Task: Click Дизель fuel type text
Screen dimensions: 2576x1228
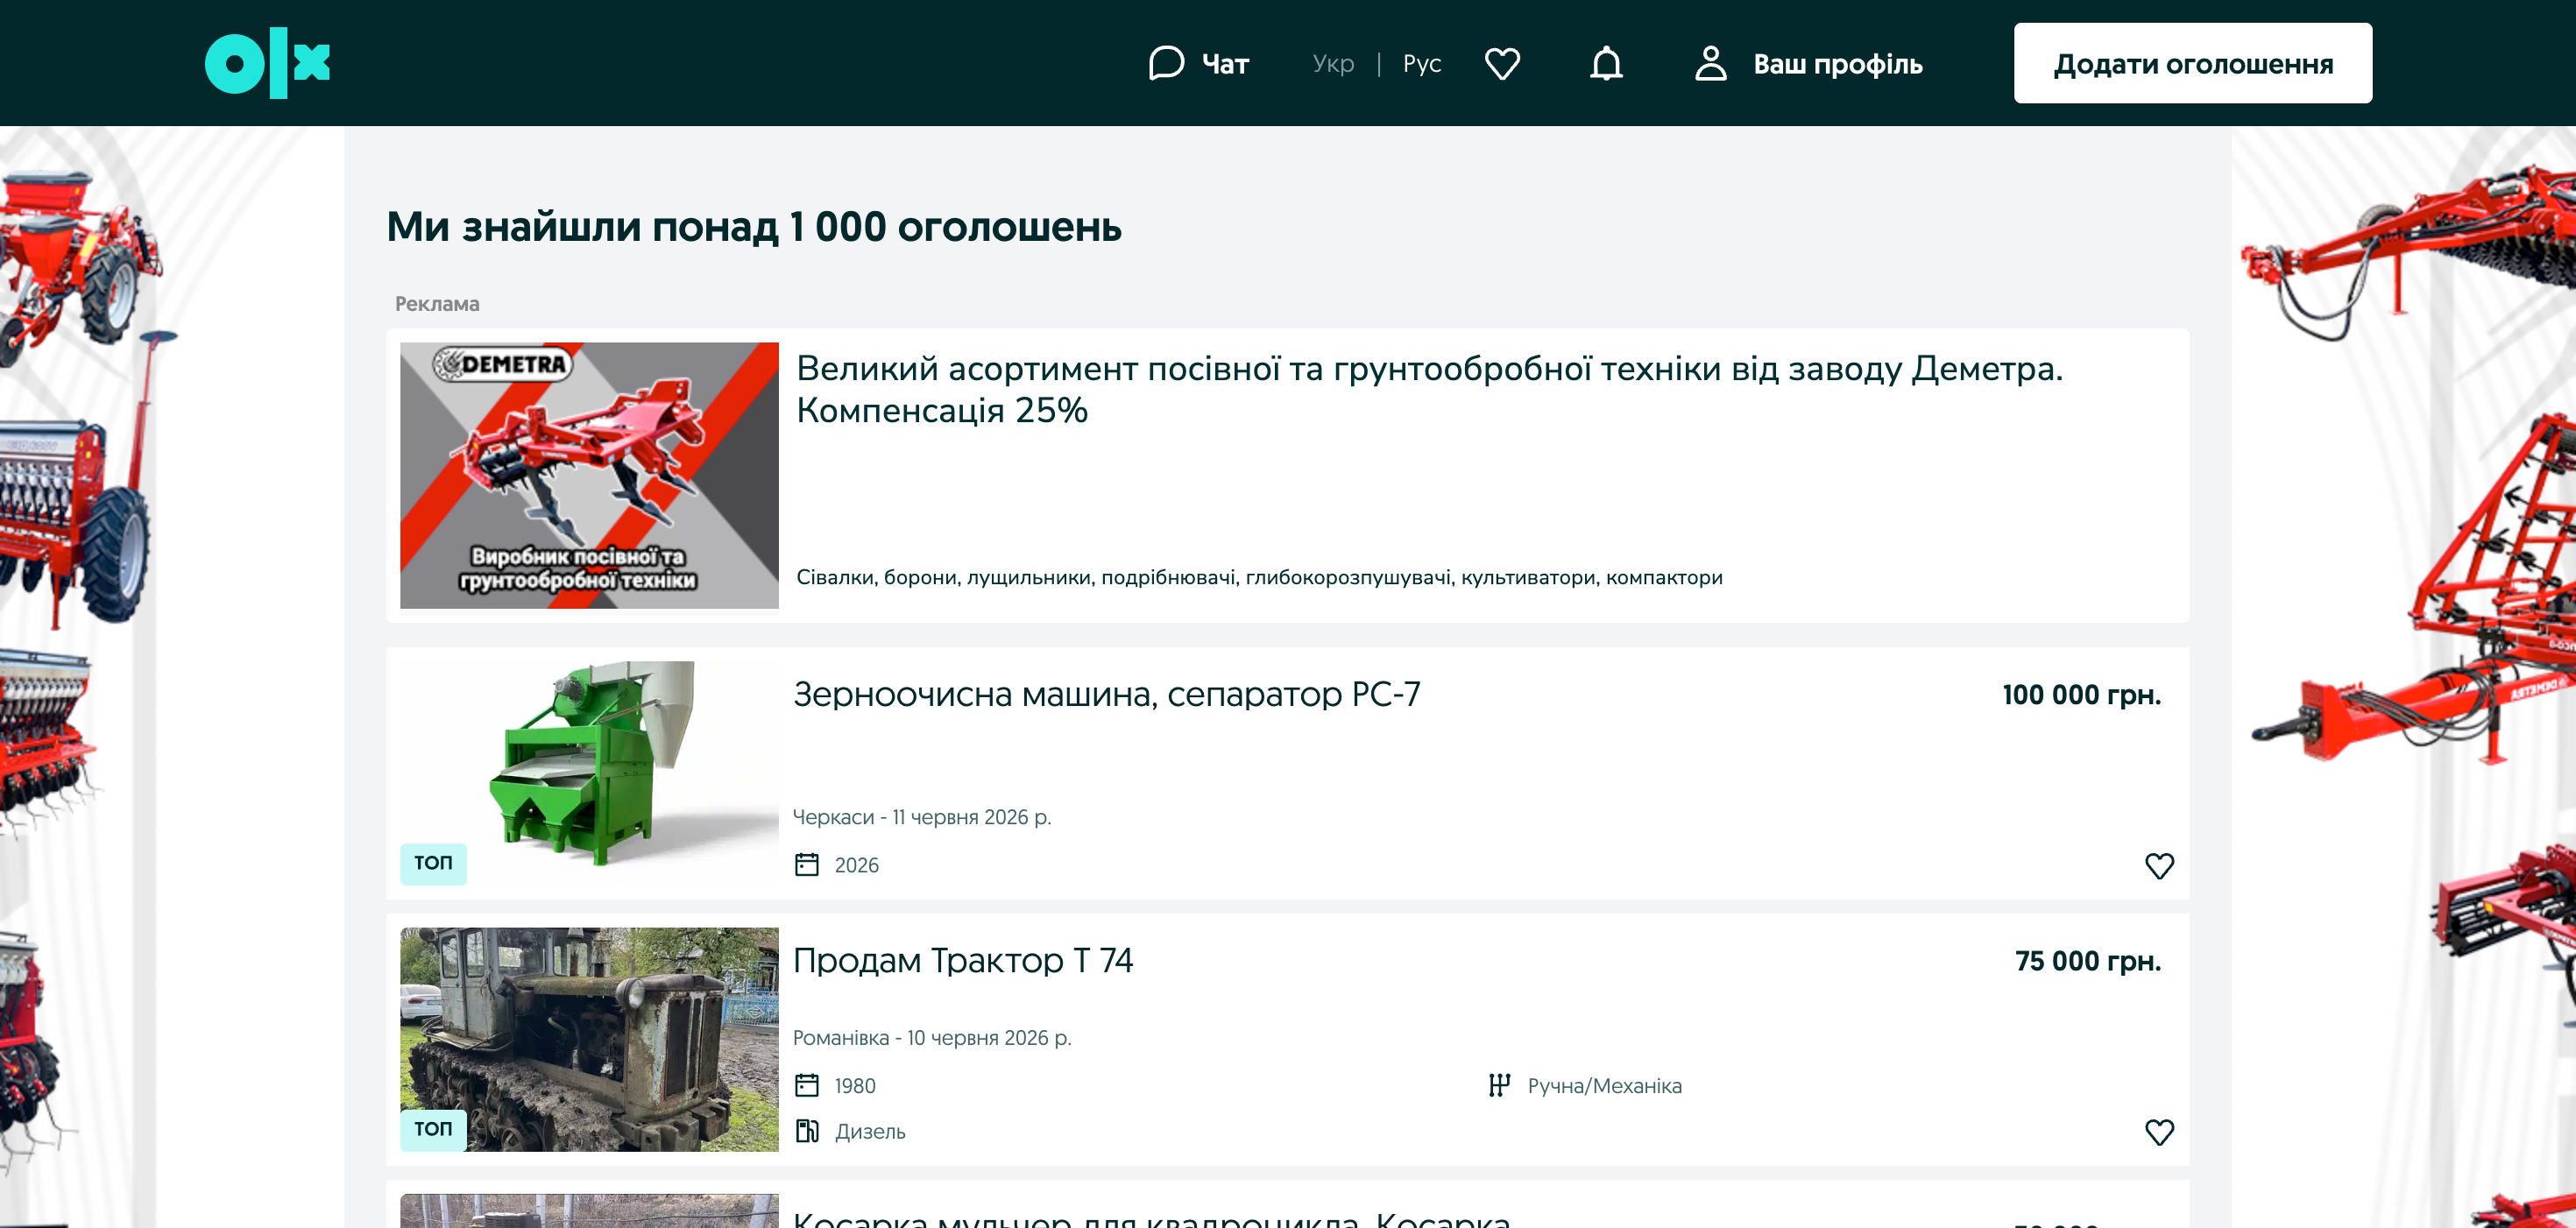Action: (870, 1132)
